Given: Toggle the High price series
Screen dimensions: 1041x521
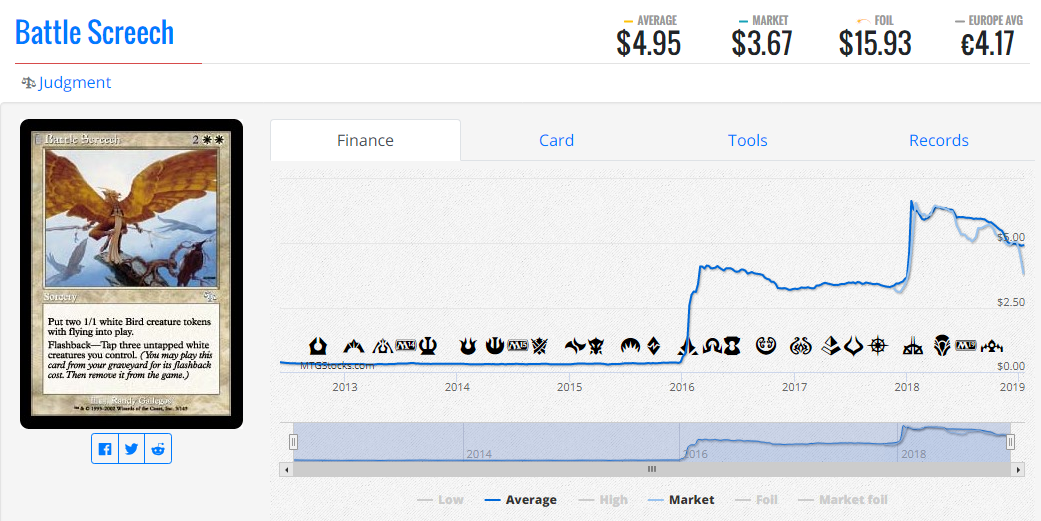Looking at the screenshot, I should tap(603, 500).
